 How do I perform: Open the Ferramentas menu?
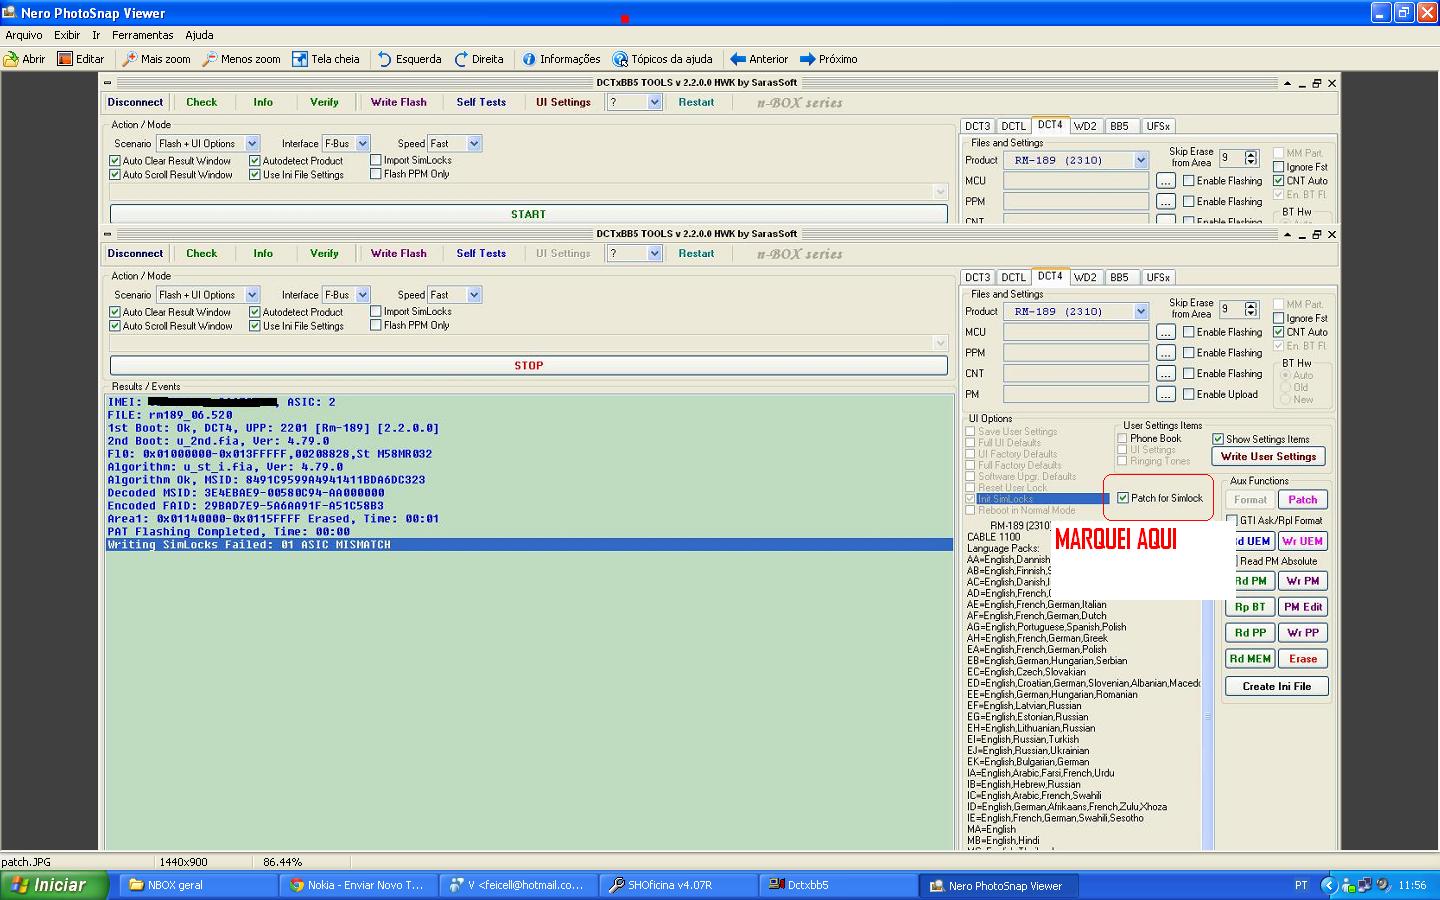(x=142, y=35)
